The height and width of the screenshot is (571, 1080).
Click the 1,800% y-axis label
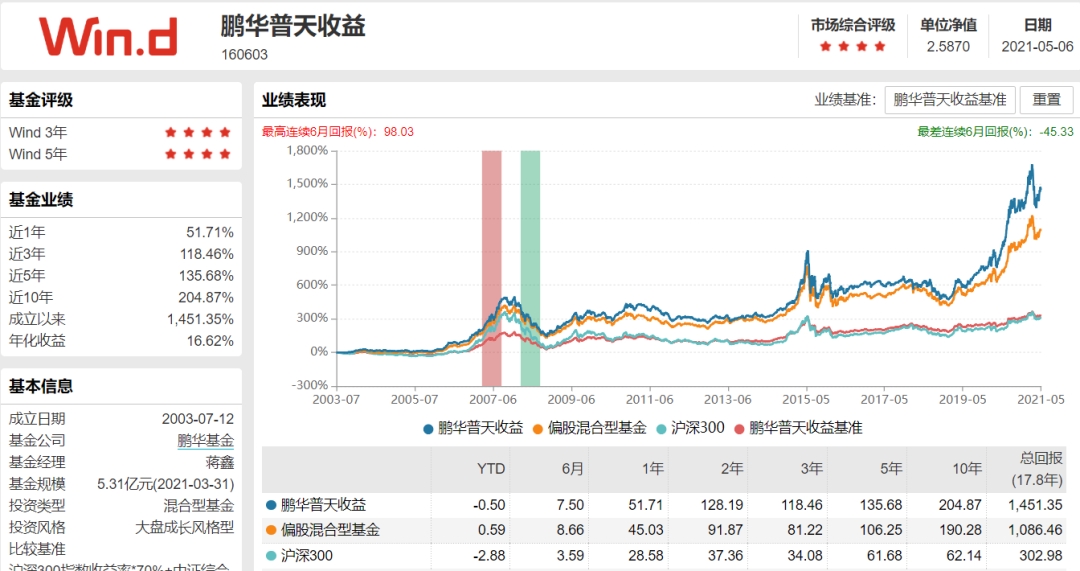coord(307,151)
